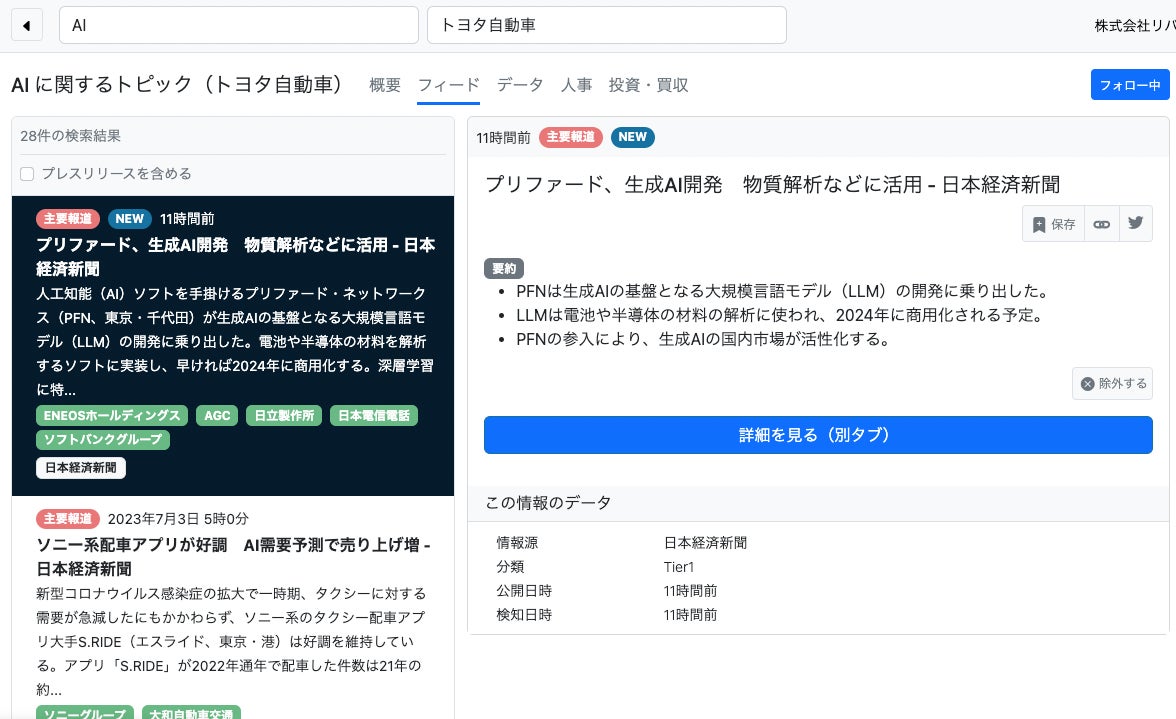
Task: Click the 除外する exclude button
Action: pyautogui.click(x=1112, y=384)
